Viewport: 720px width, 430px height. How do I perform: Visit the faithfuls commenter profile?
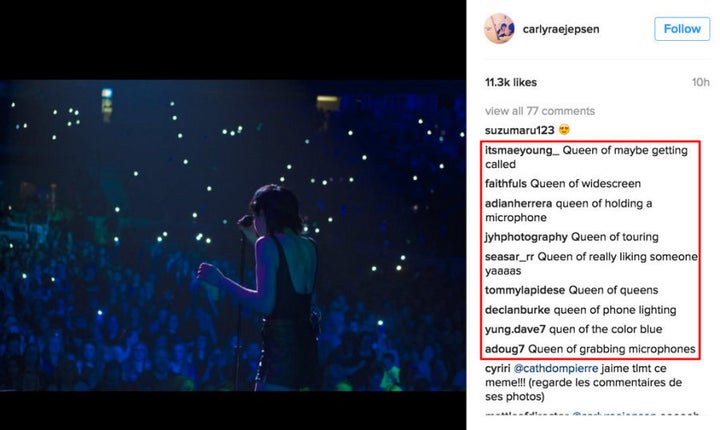pyautogui.click(x=506, y=183)
